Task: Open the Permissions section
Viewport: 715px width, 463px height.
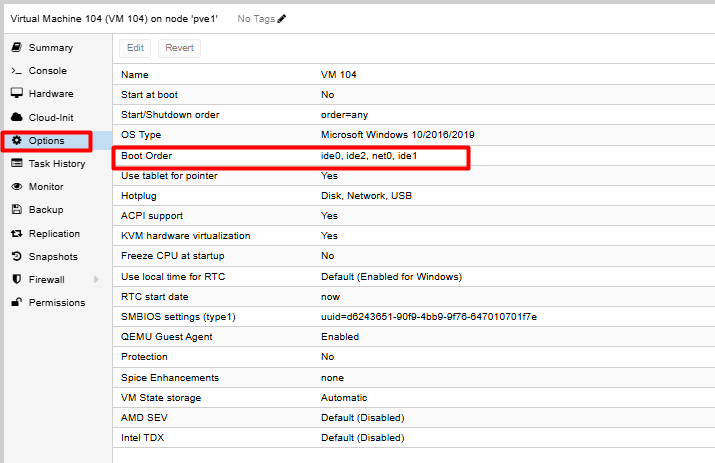Action: [56, 302]
